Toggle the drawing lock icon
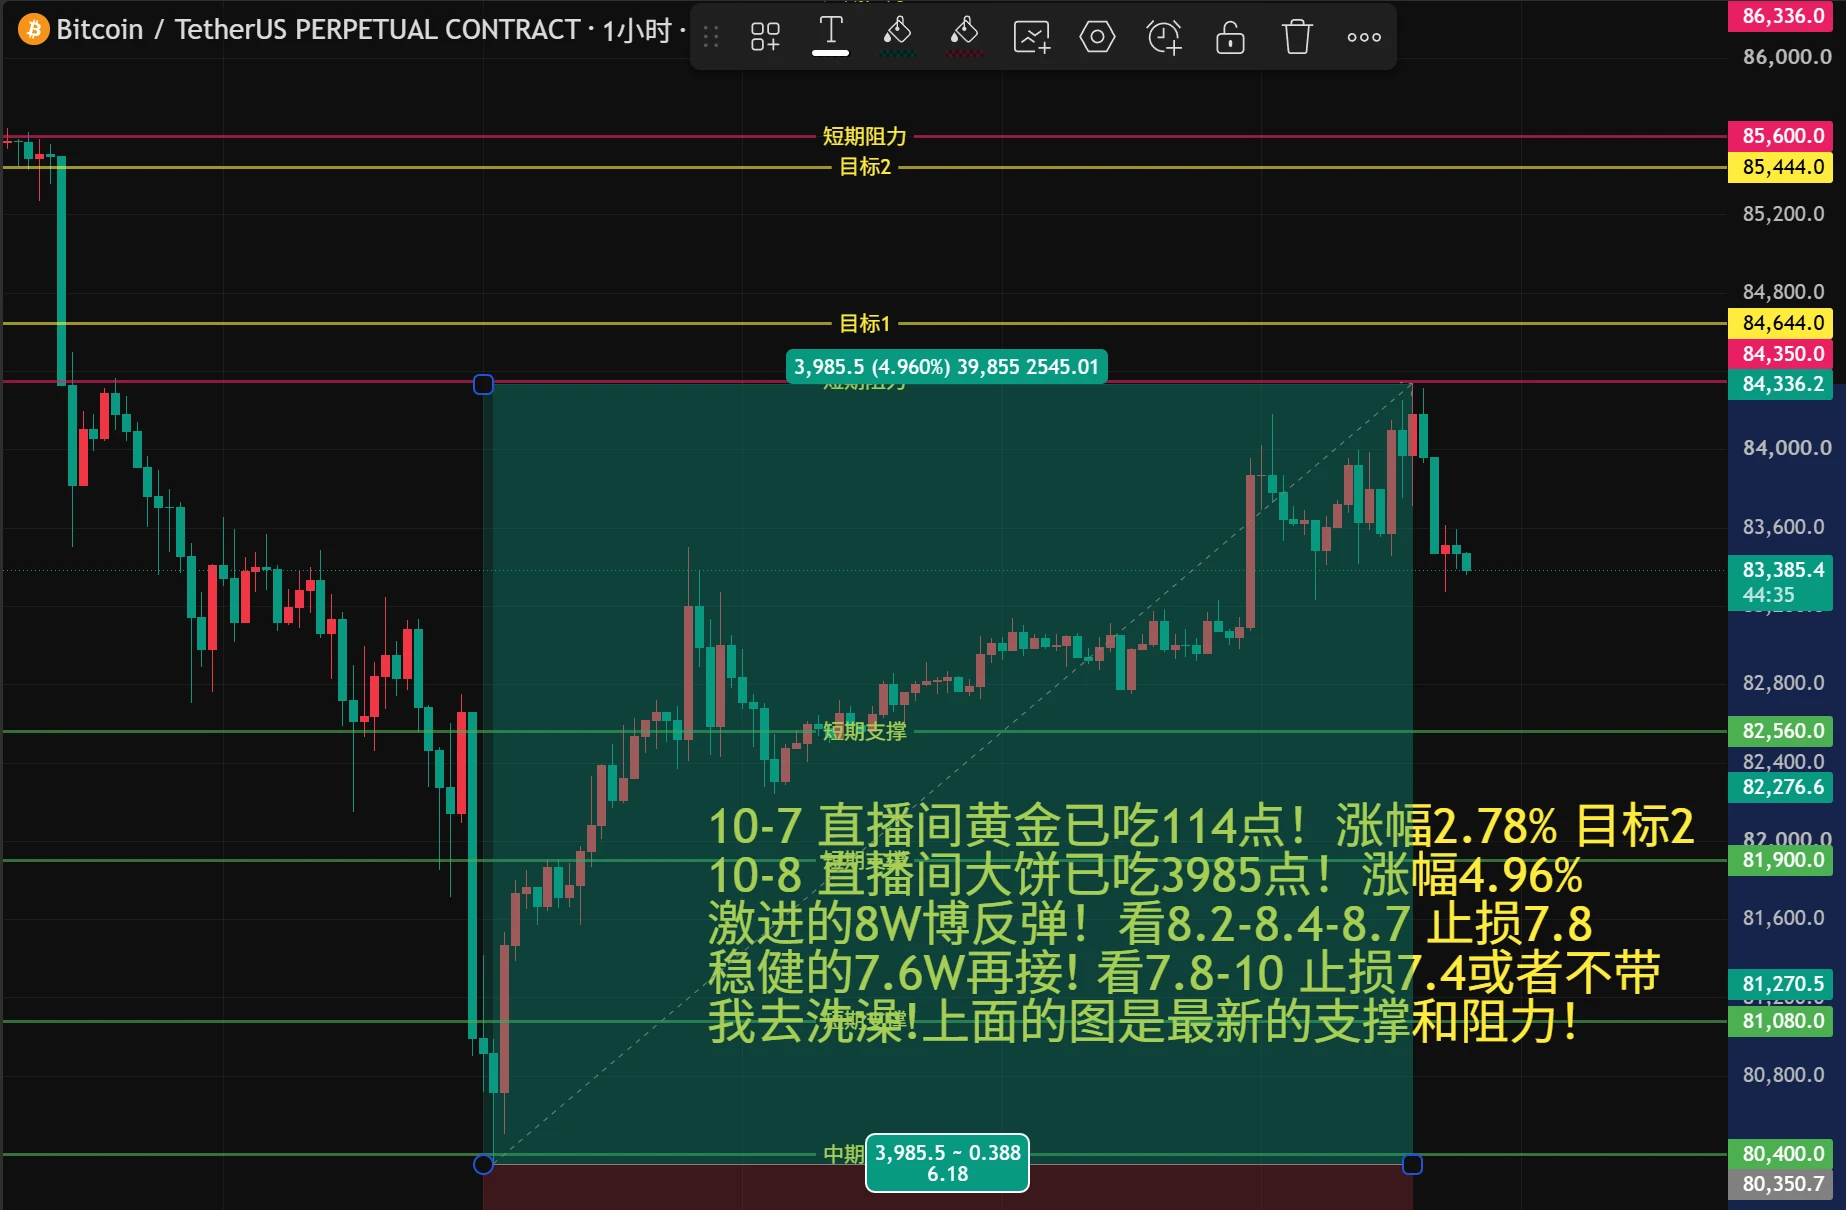 pos(1230,37)
